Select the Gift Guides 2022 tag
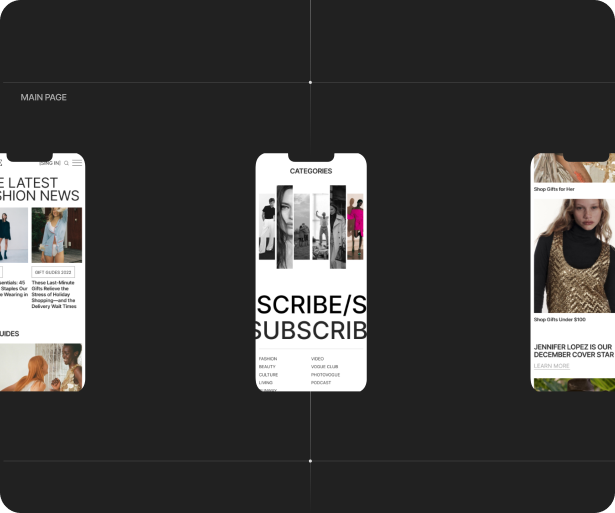The width and height of the screenshot is (615, 513). point(53,272)
